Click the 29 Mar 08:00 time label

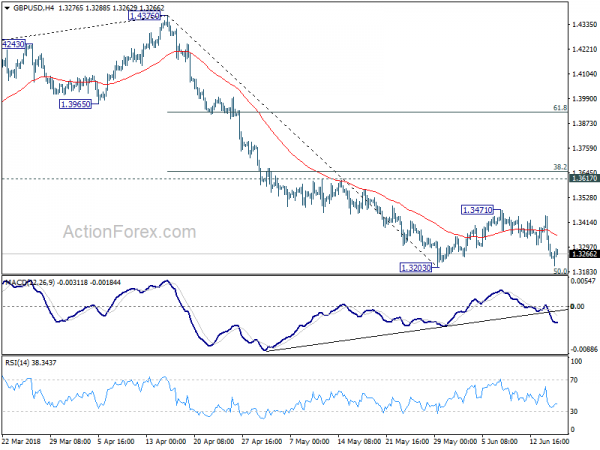coord(70,441)
